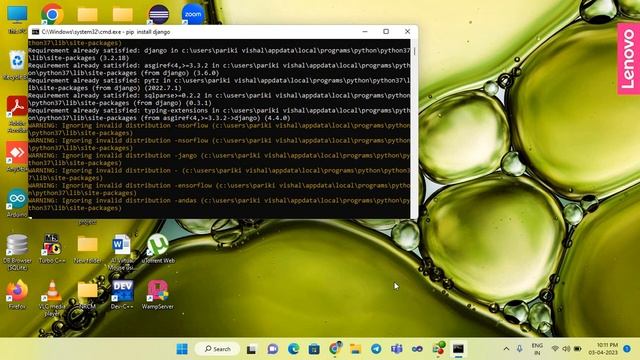Screen dimensions: 640x360
Task: Click the warning mentioning -jango distribution
Action: [219, 159]
